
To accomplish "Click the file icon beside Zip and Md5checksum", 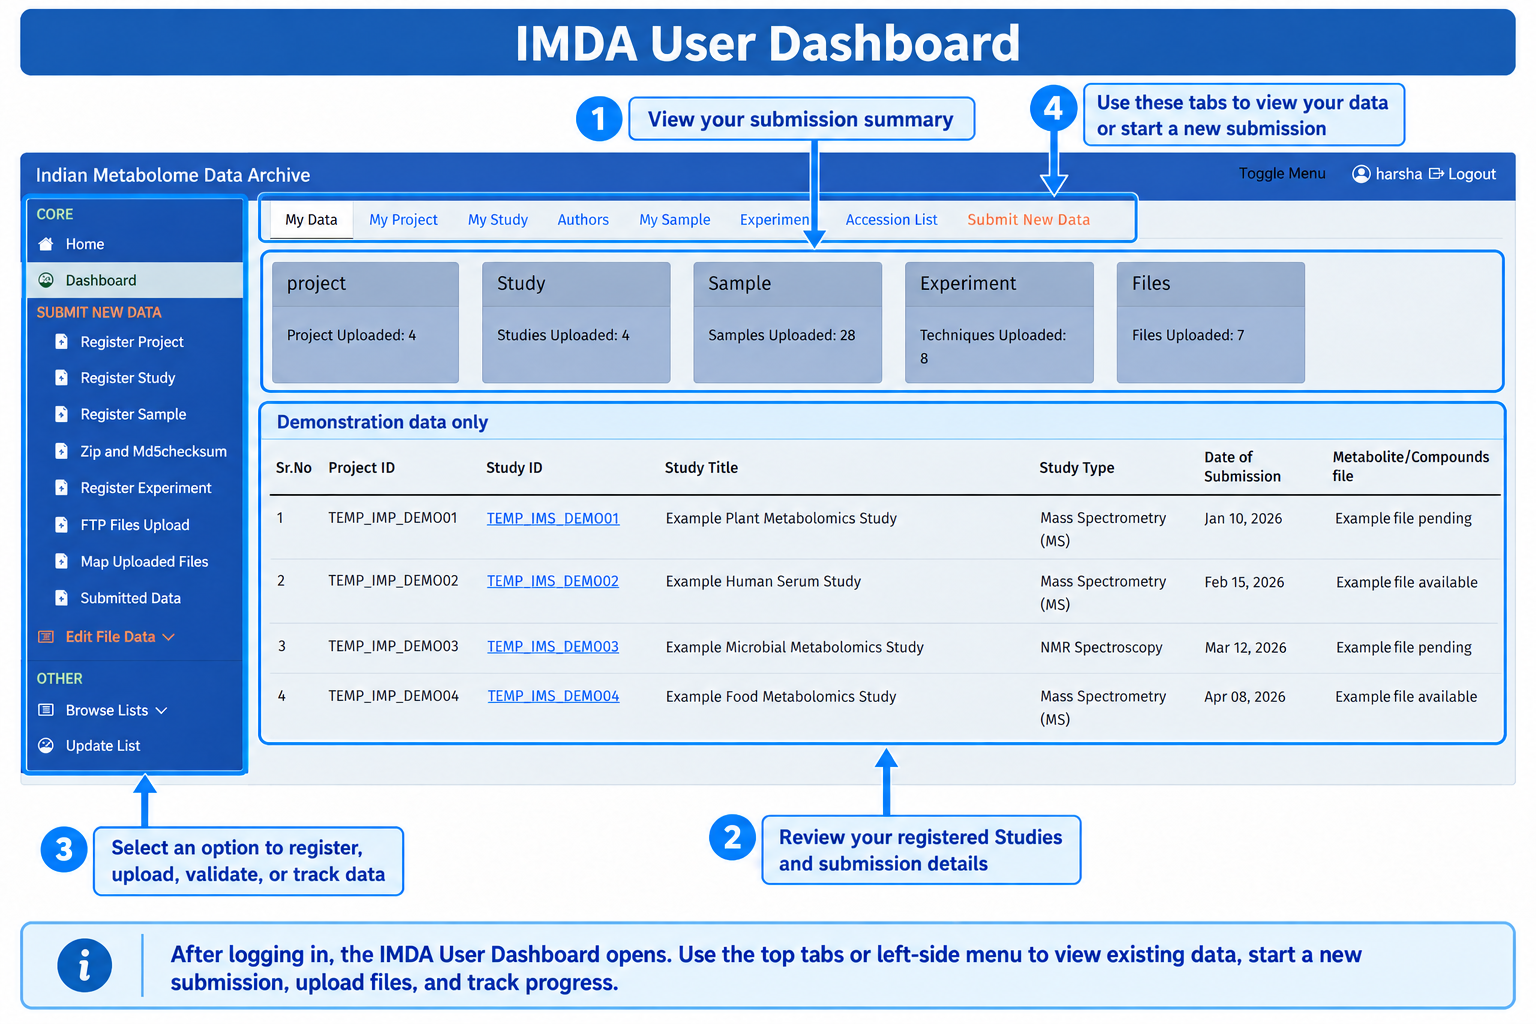I will (61, 451).
